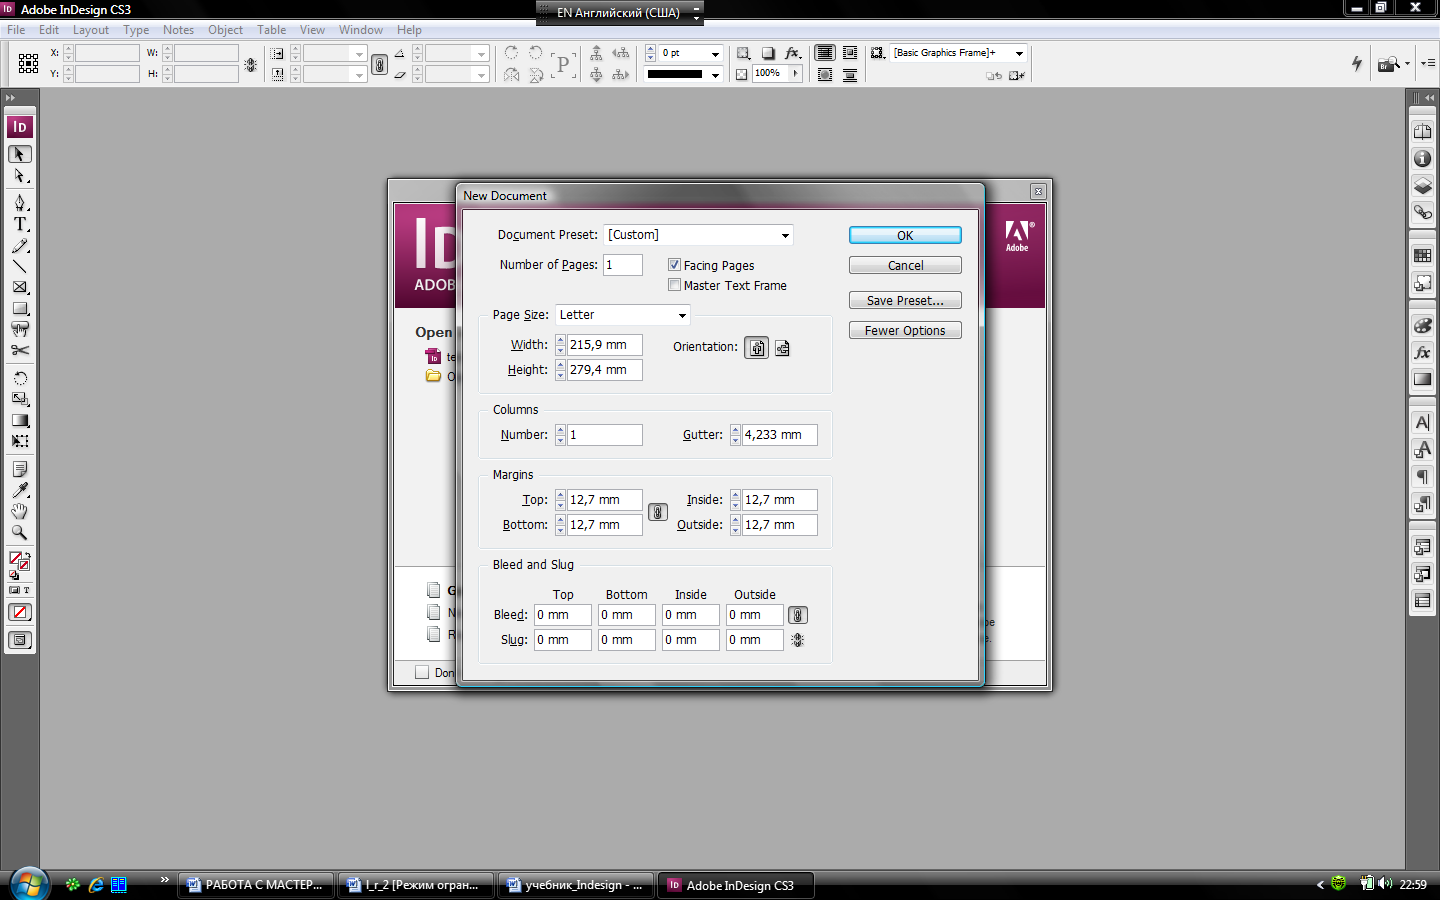
Task: Click Cancel in New Document dialog
Action: pos(905,265)
